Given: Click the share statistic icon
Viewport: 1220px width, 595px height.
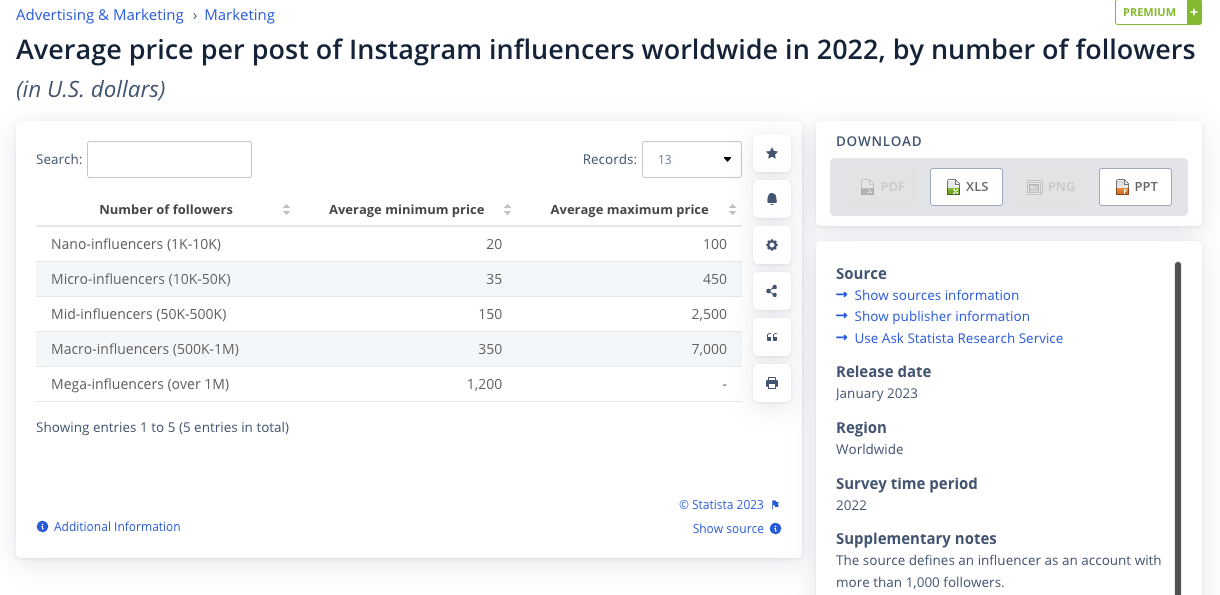Looking at the screenshot, I should click(x=772, y=291).
